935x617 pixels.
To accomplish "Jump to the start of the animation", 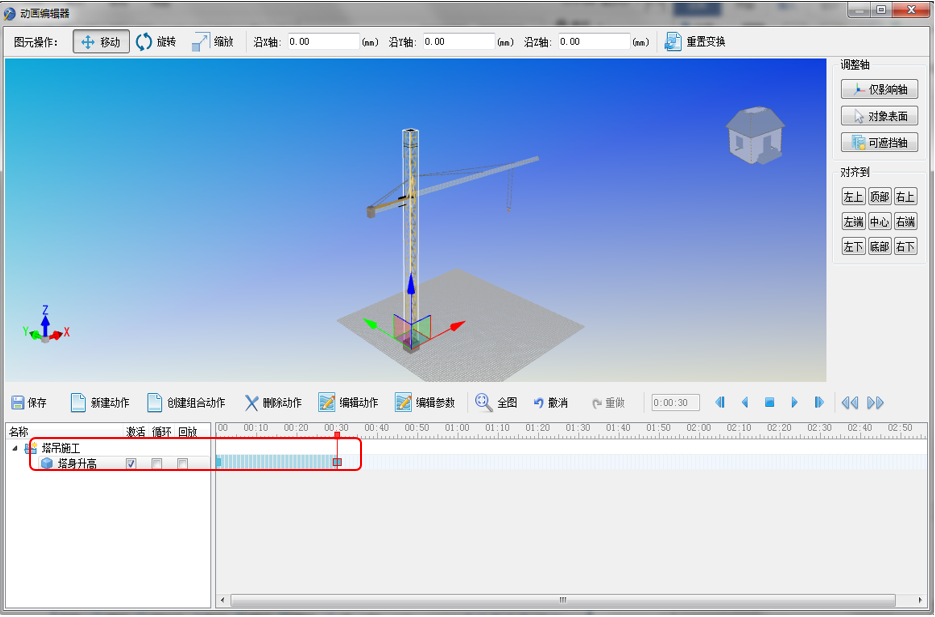I will click(720, 403).
